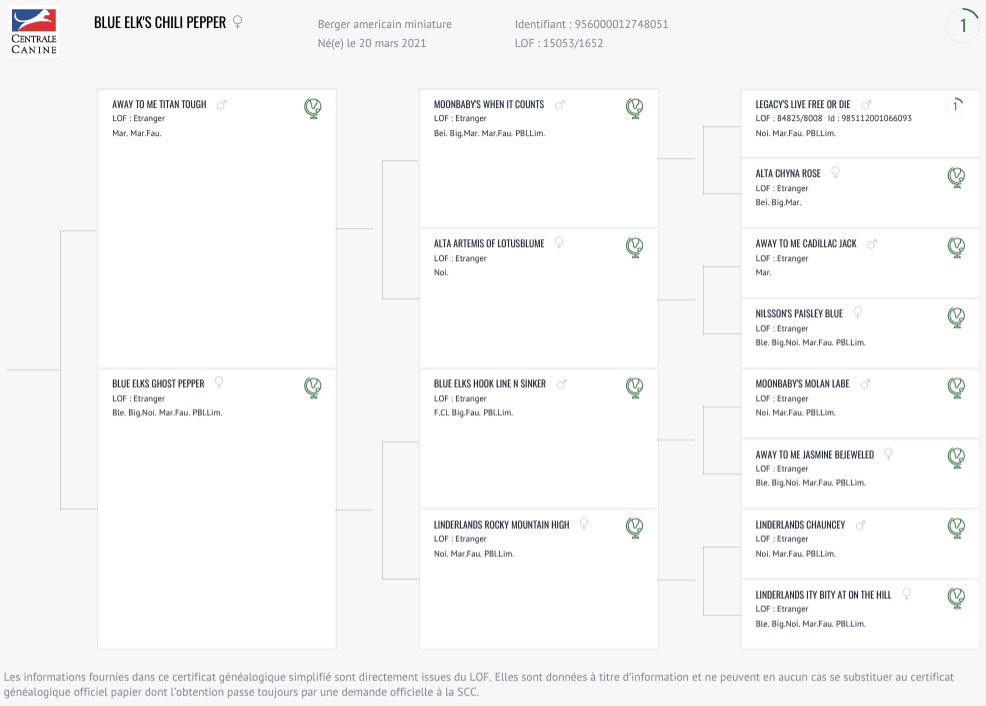
Task: Click the green badge on Blue Elks Hook Line N Sinker
Action: [634, 387]
